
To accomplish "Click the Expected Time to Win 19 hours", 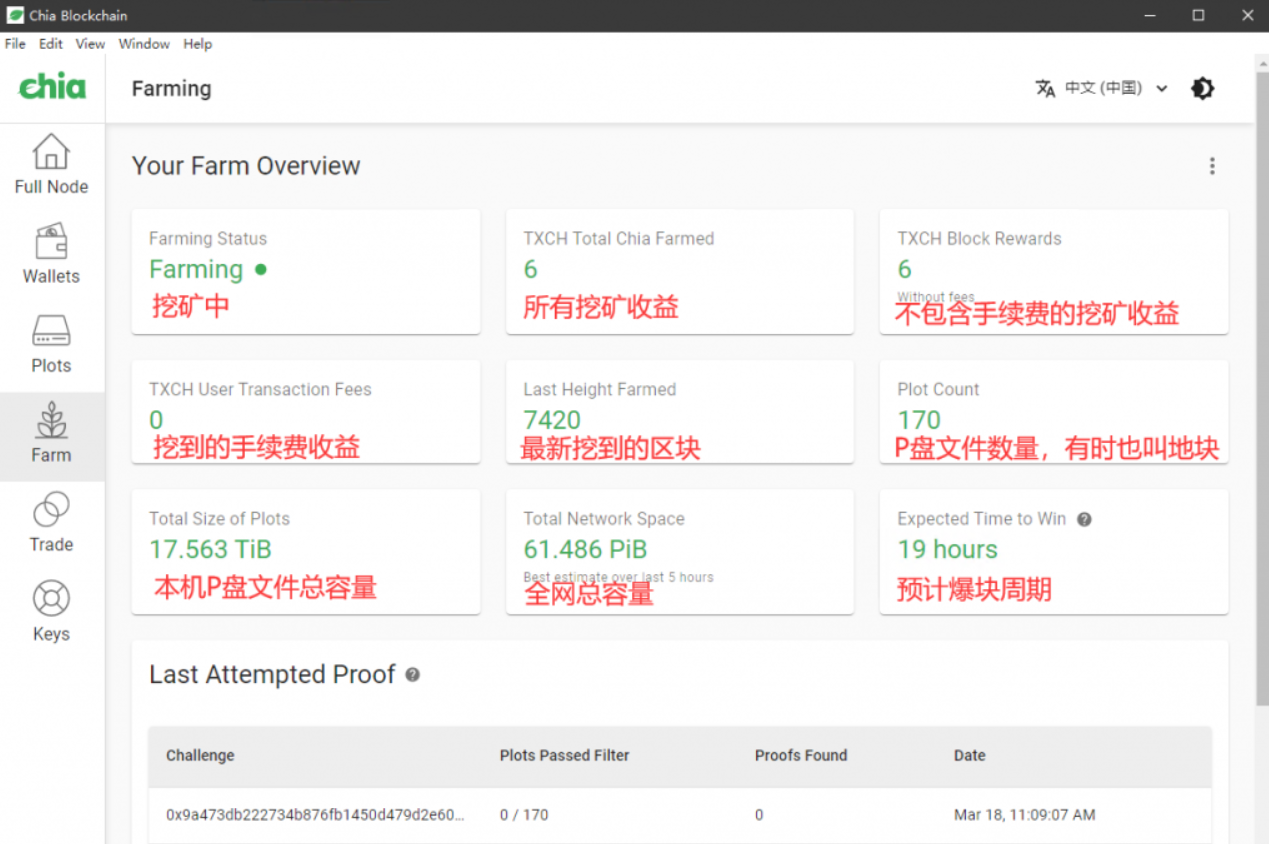I will 947,549.
